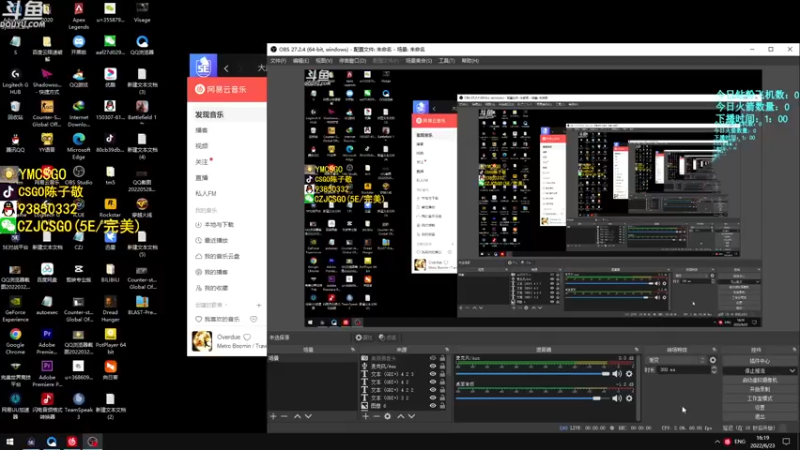
Task: Toggle visibility of 文本 (GDI+) 4 2 source
Action: pos(433,382)
